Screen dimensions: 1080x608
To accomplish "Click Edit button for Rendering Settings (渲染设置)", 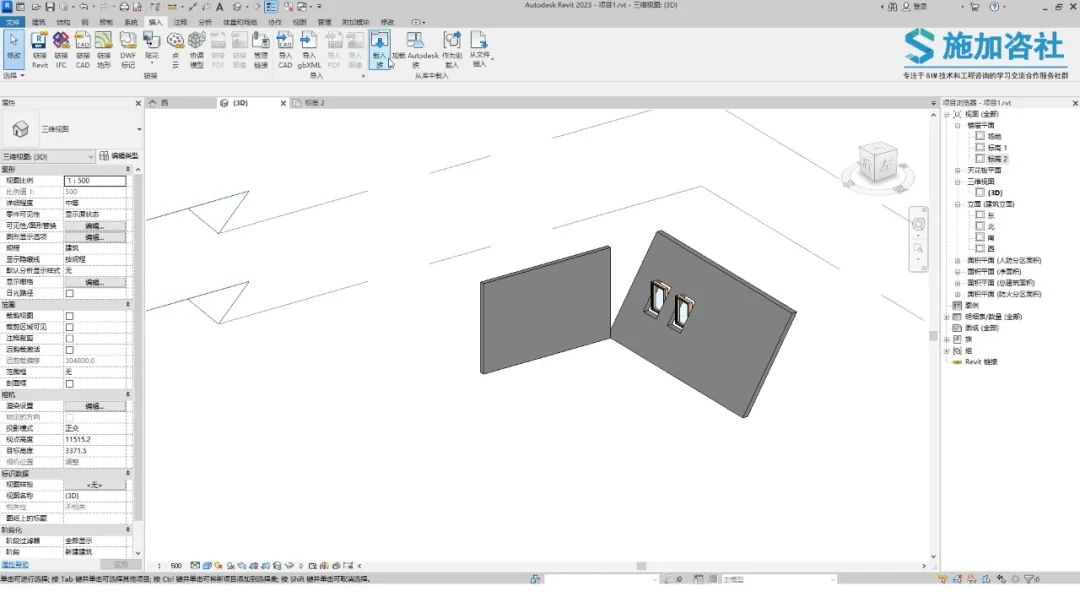I will [95, 406].
